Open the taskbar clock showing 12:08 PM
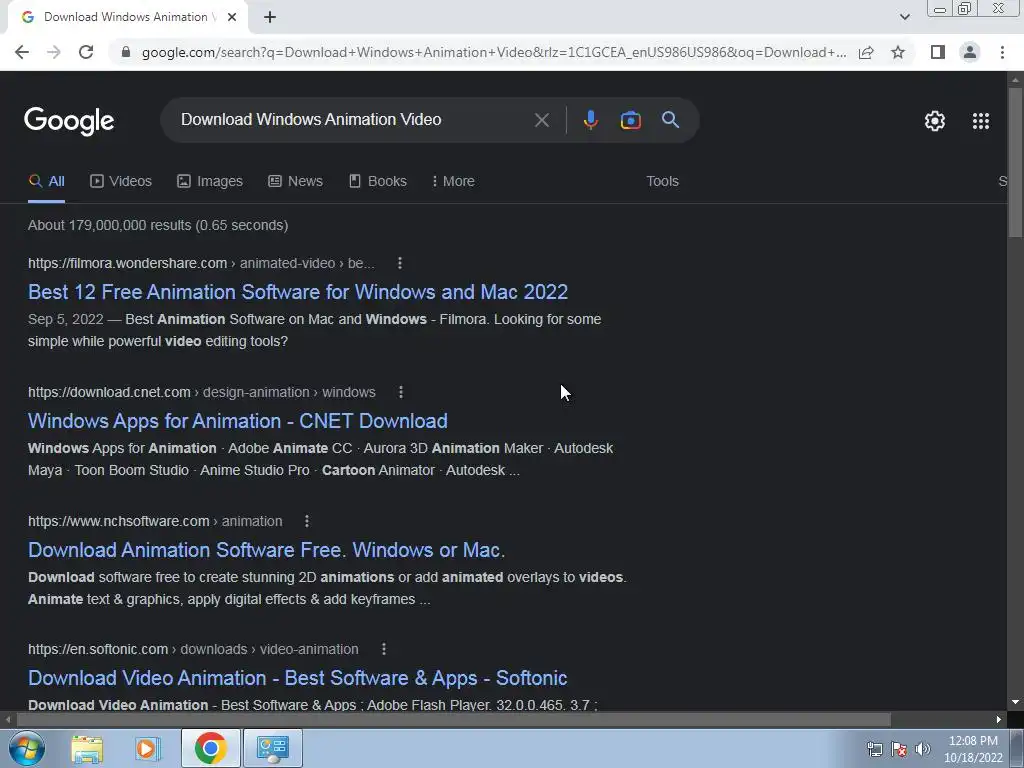 coord(973,749)
